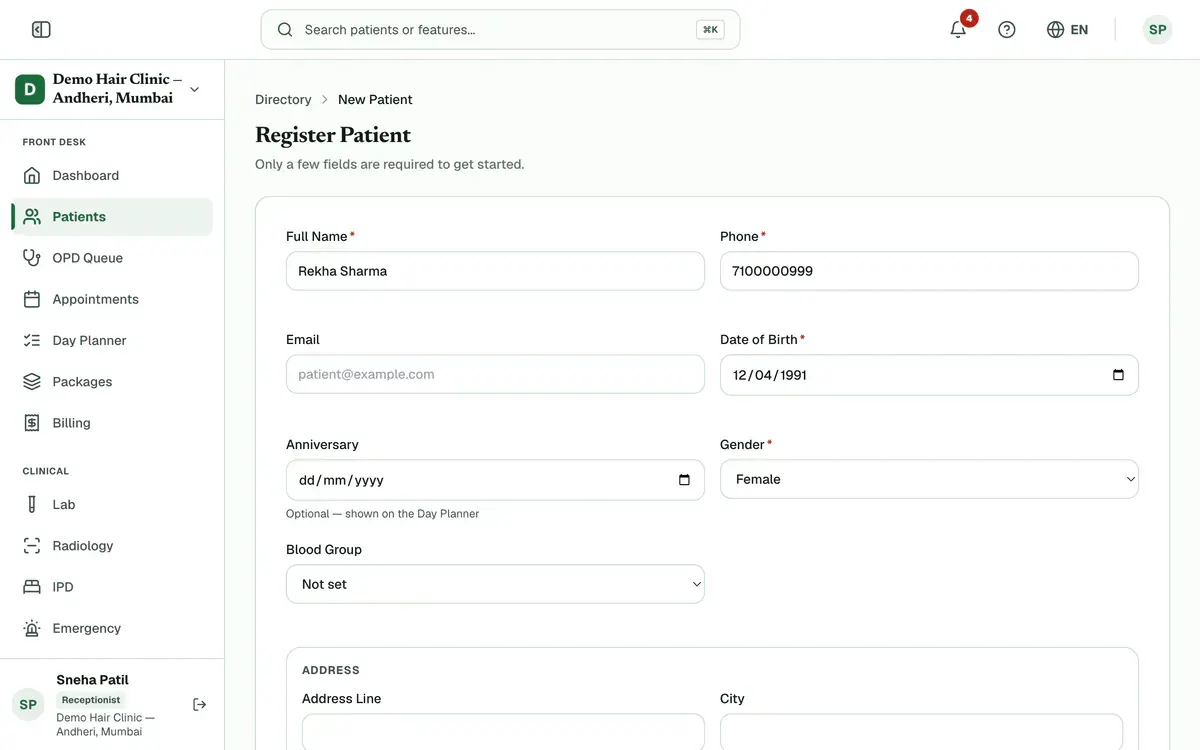Viewport: 1200px width, 750px height.
Task: Click the Anniversary date field
Action: click(x=495, y=480)
